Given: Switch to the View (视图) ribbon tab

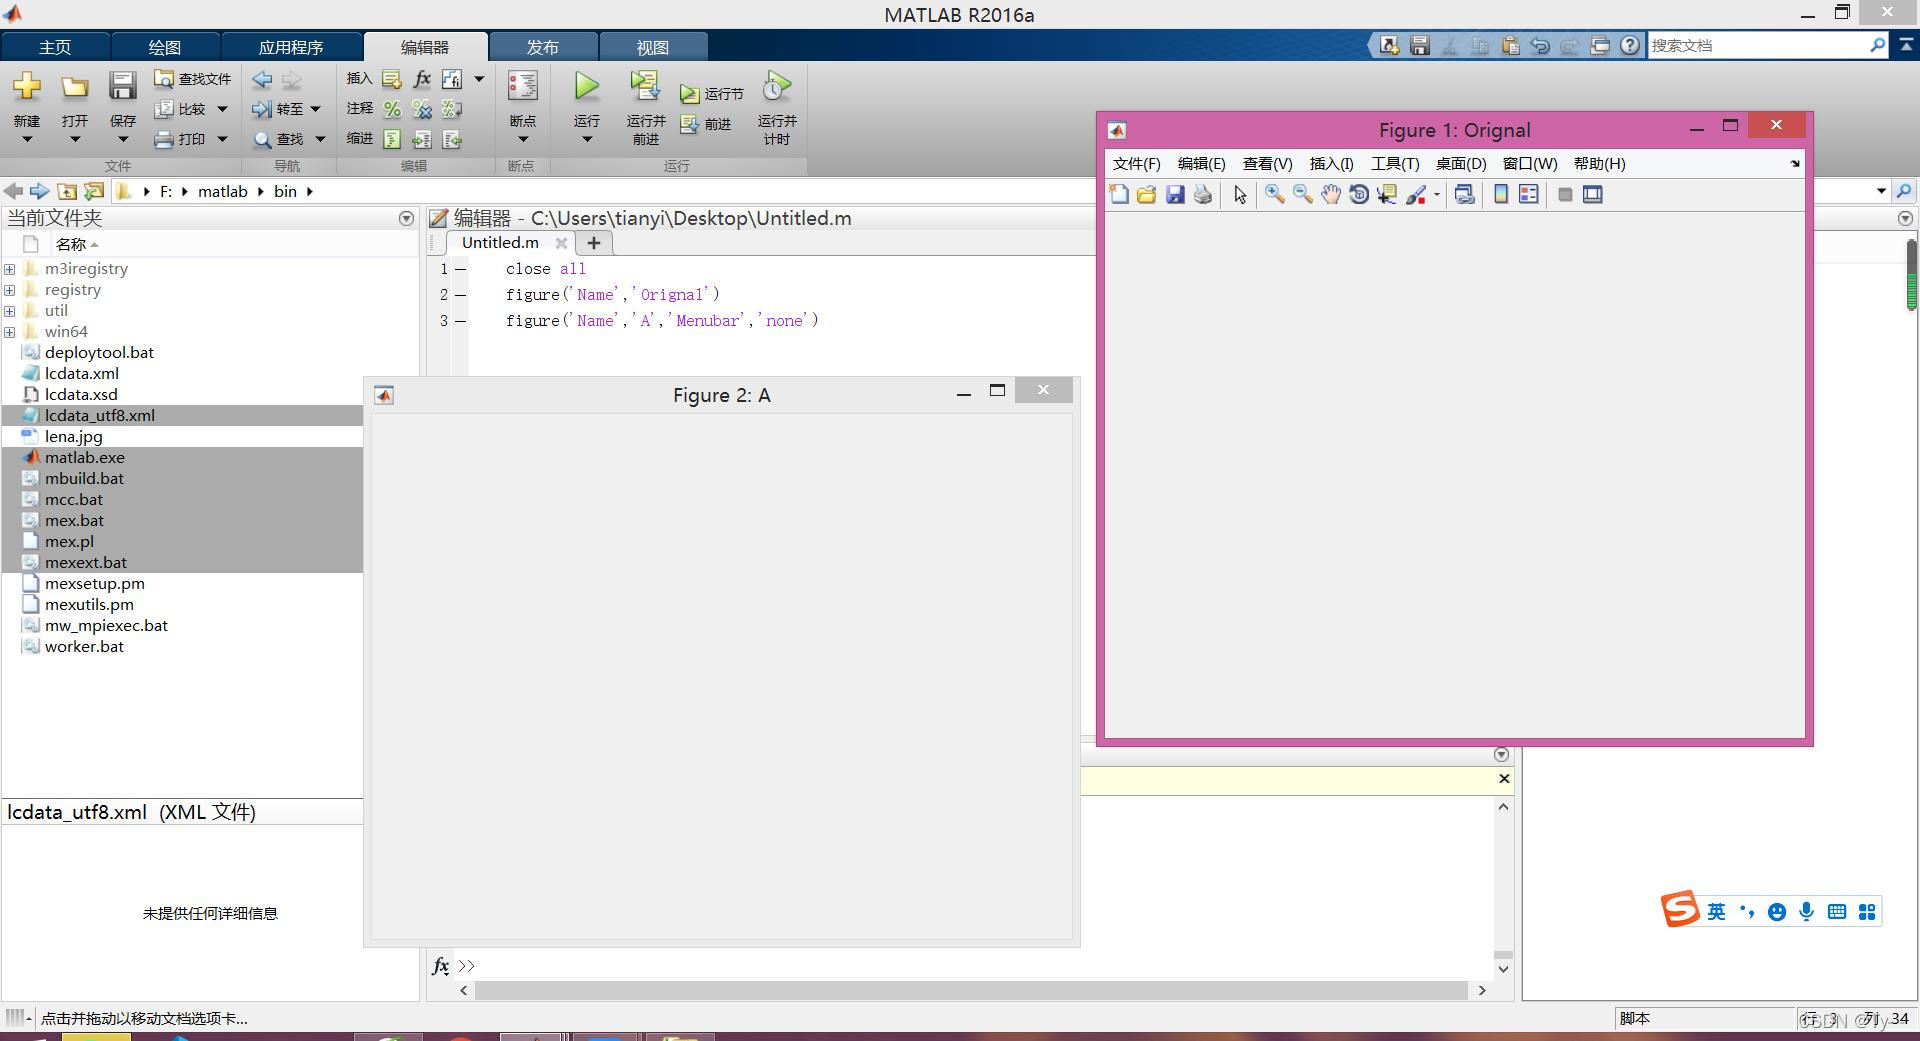Looking at the screenshot, I should (x=653, y=47).
